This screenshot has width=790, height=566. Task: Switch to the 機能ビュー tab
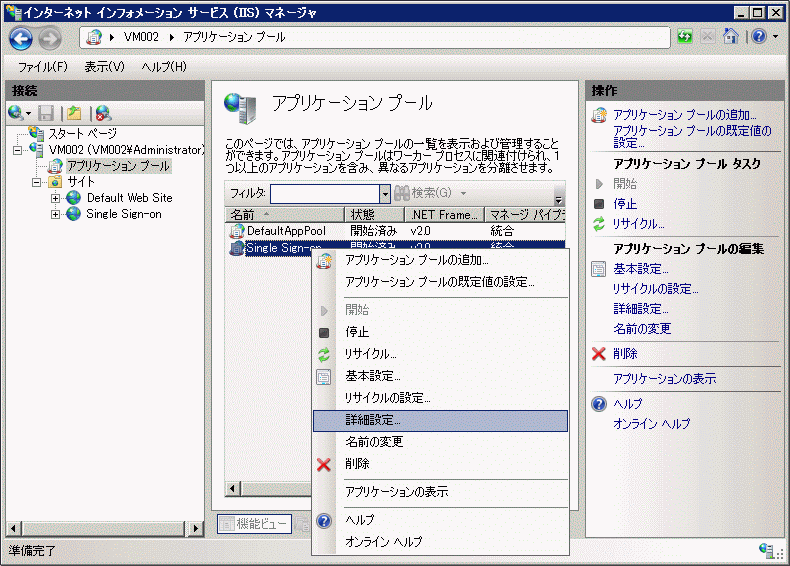pyautogui.click(x=255, y=524)
